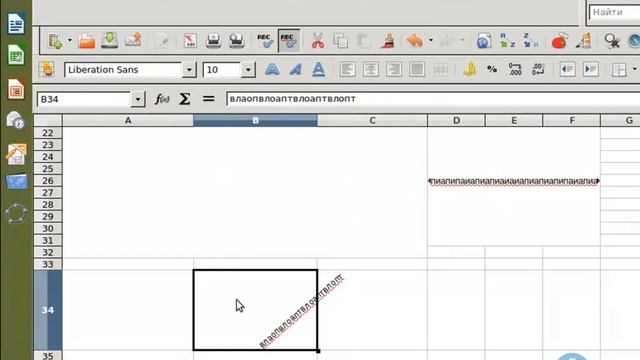Open the Styles and Formatting icon

pos(47,69)
